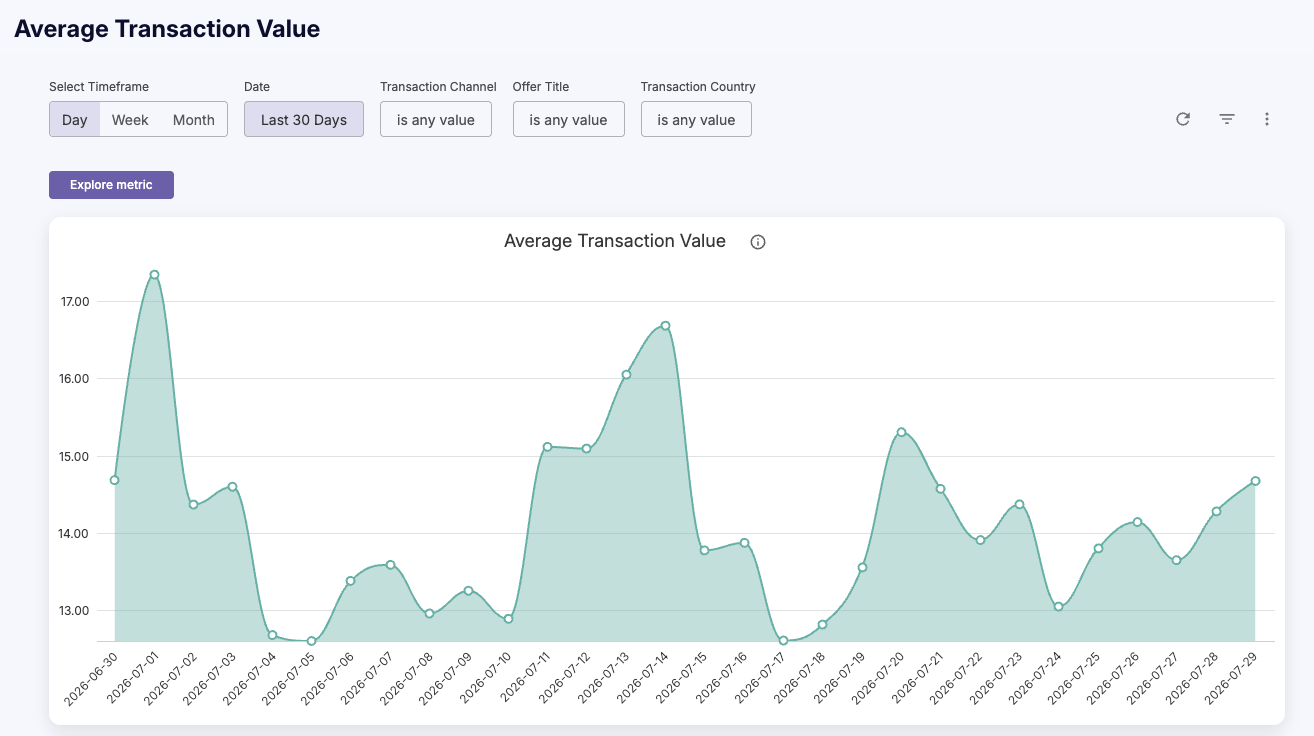The height and width of the screenshot is (736, 1314).
Task: Open Transaction Country filter dropdown
Action: [x=696, y=120]
